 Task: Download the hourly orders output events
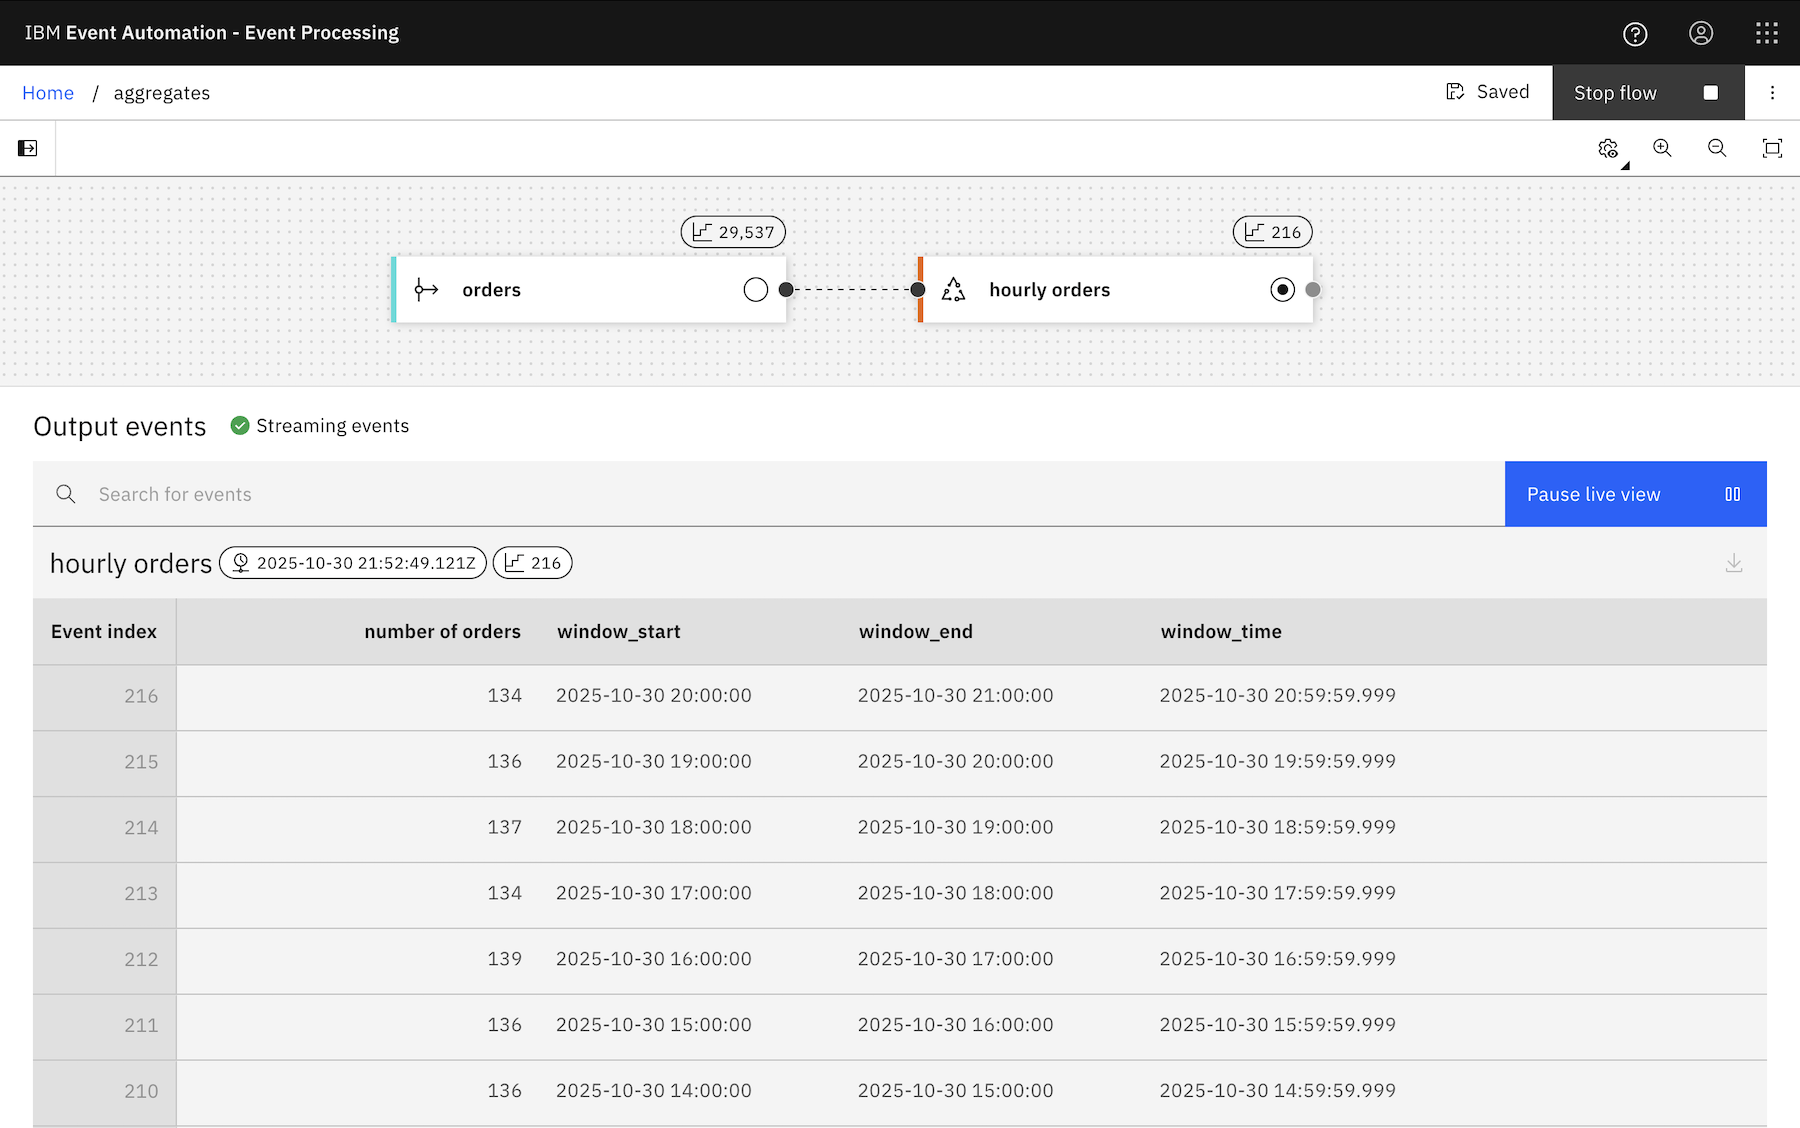pos(1734,564)
